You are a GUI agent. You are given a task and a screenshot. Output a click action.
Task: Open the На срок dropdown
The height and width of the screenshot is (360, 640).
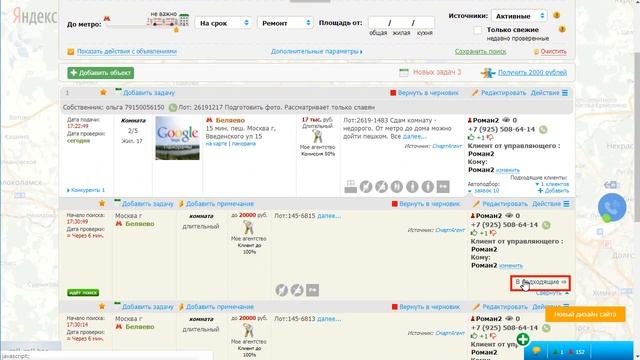(x=224, y=23)
